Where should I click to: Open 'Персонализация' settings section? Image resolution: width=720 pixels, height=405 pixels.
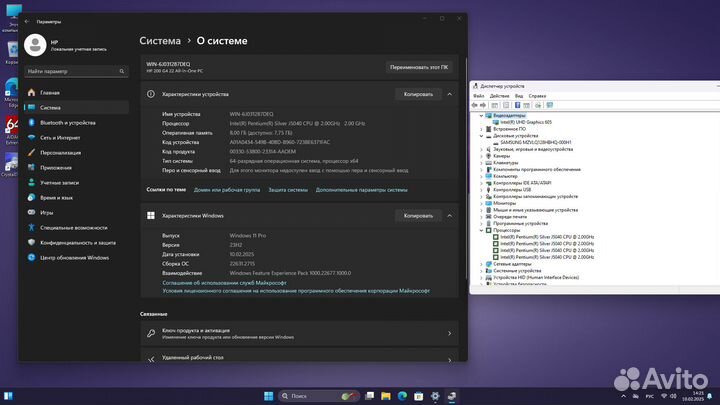tap(60, 153)
